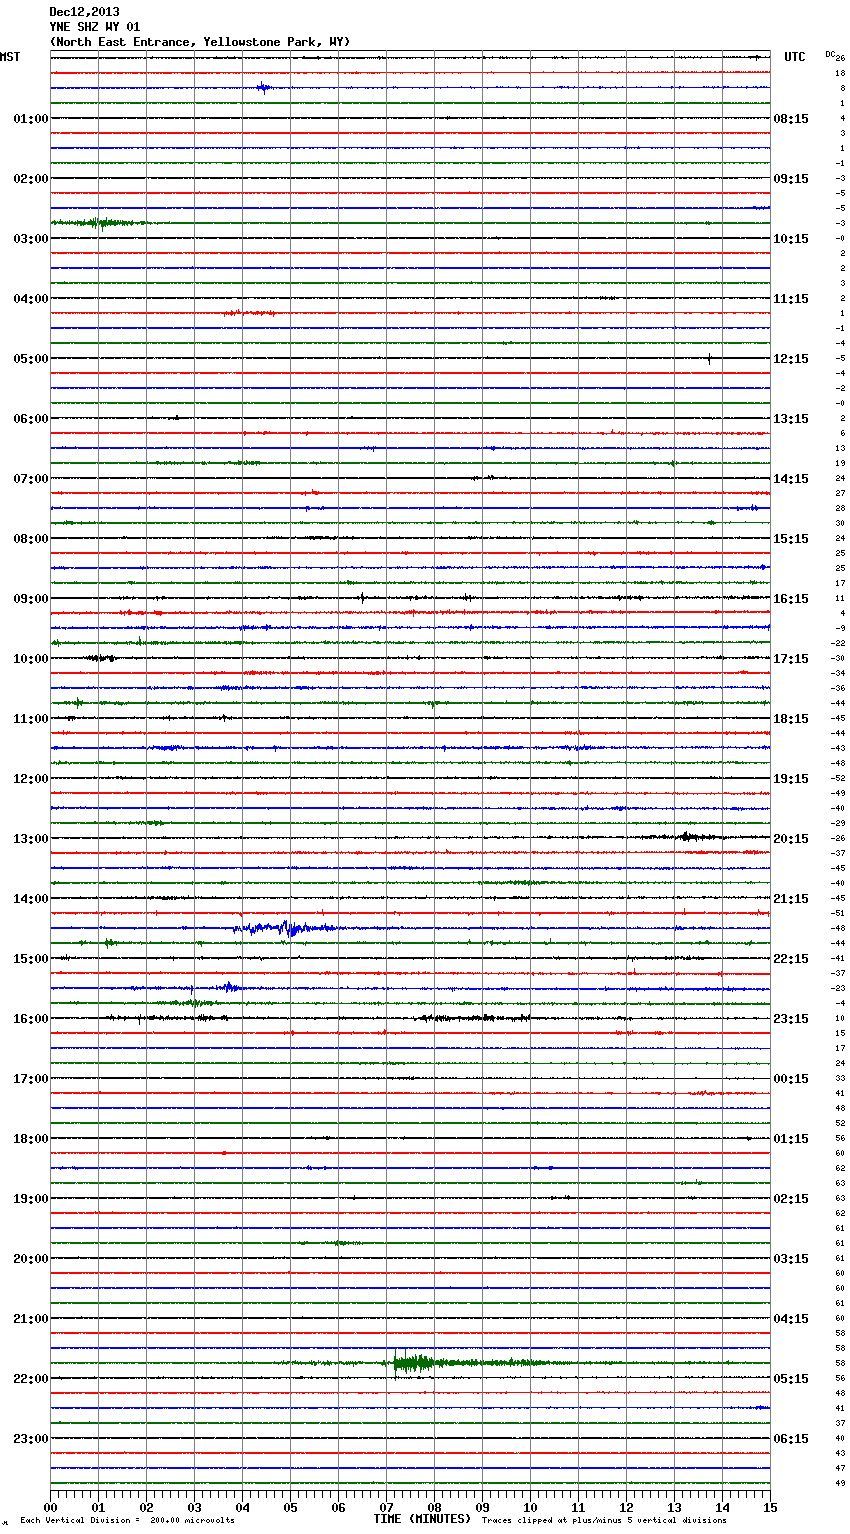The width and height of the screenshot is (850, 1534).
Task: Click the 09:15 UTC time label
Action: point(791,179)
